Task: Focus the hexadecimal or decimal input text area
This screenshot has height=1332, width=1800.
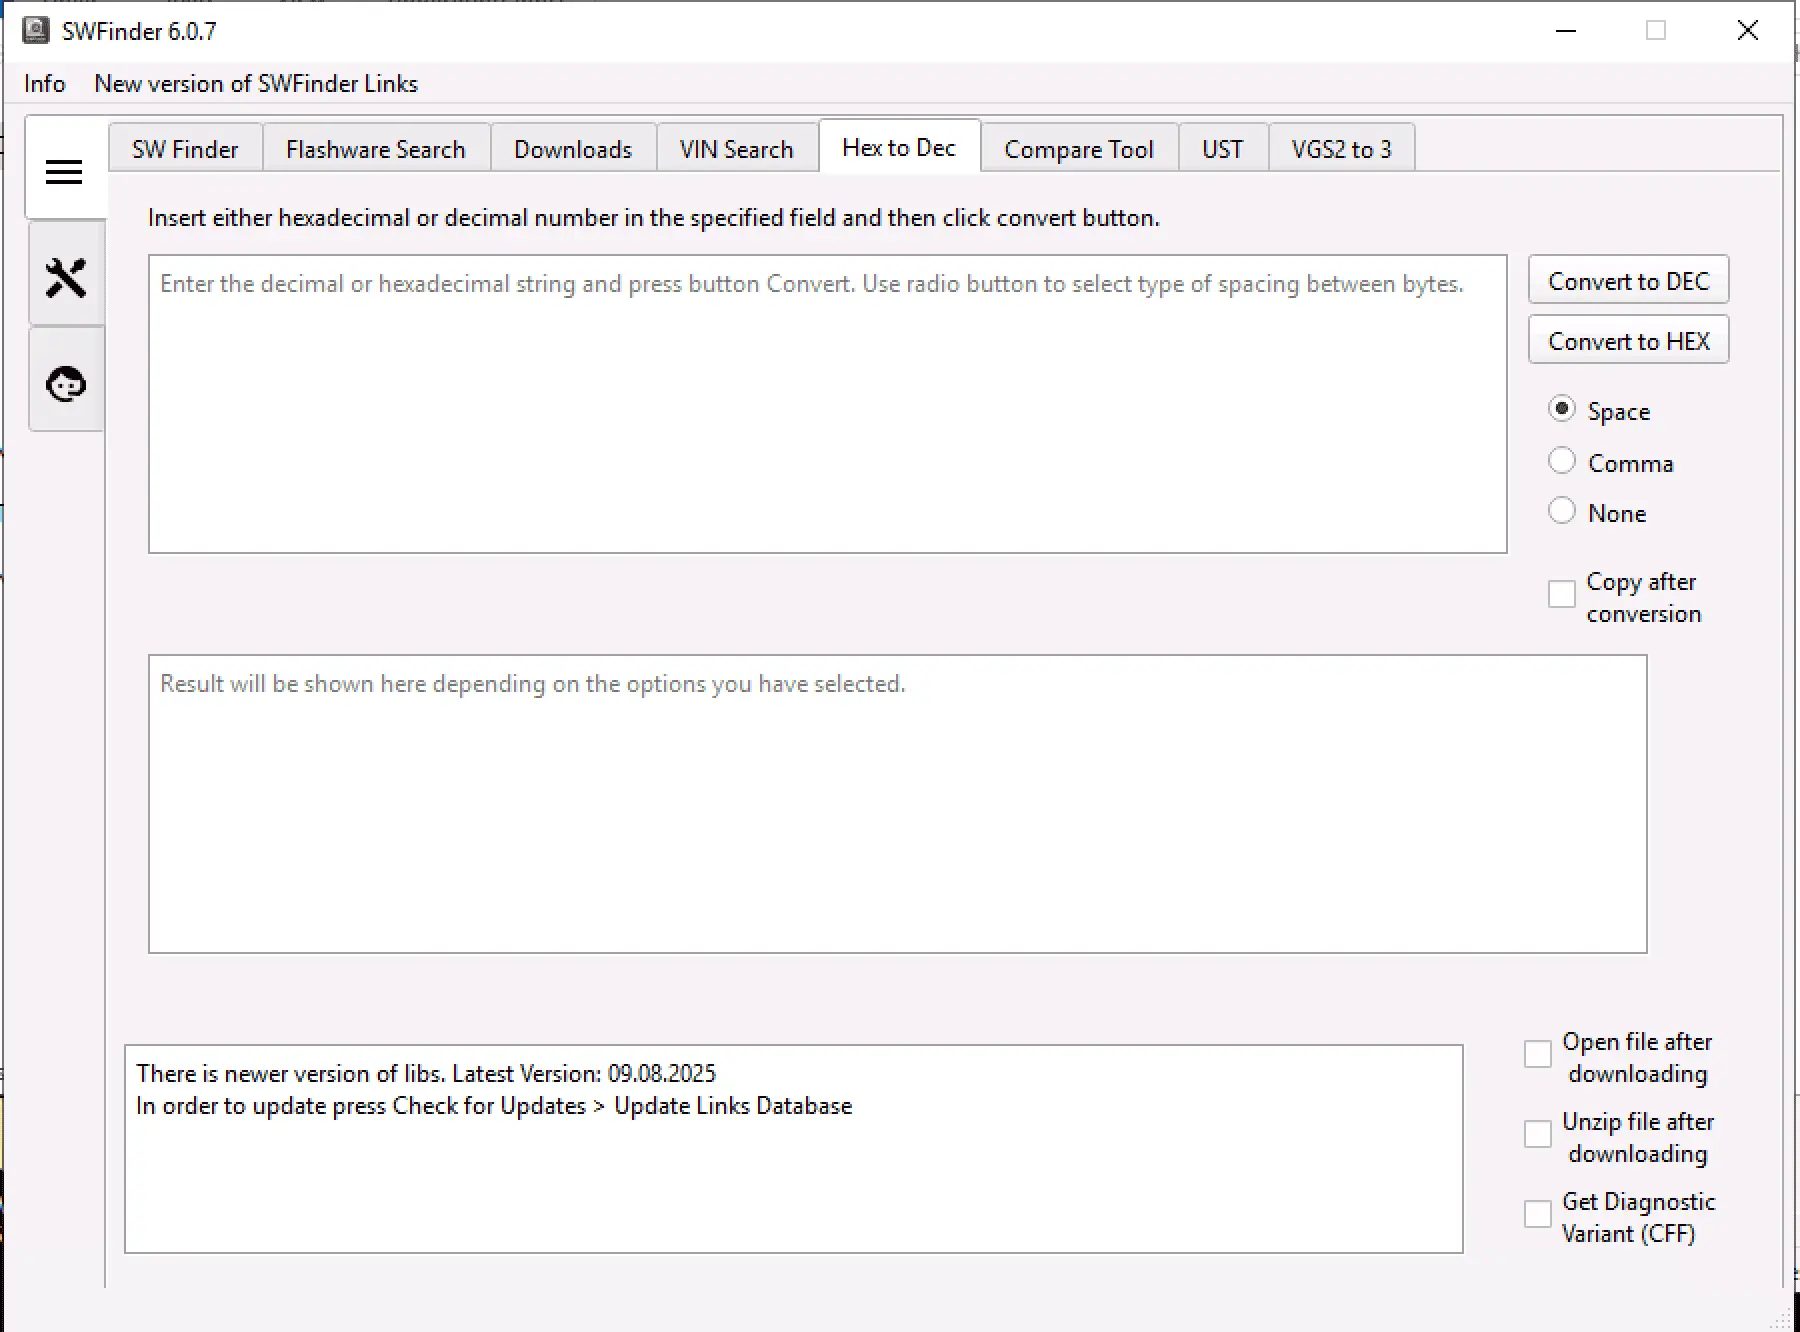Action: [828, 404]
